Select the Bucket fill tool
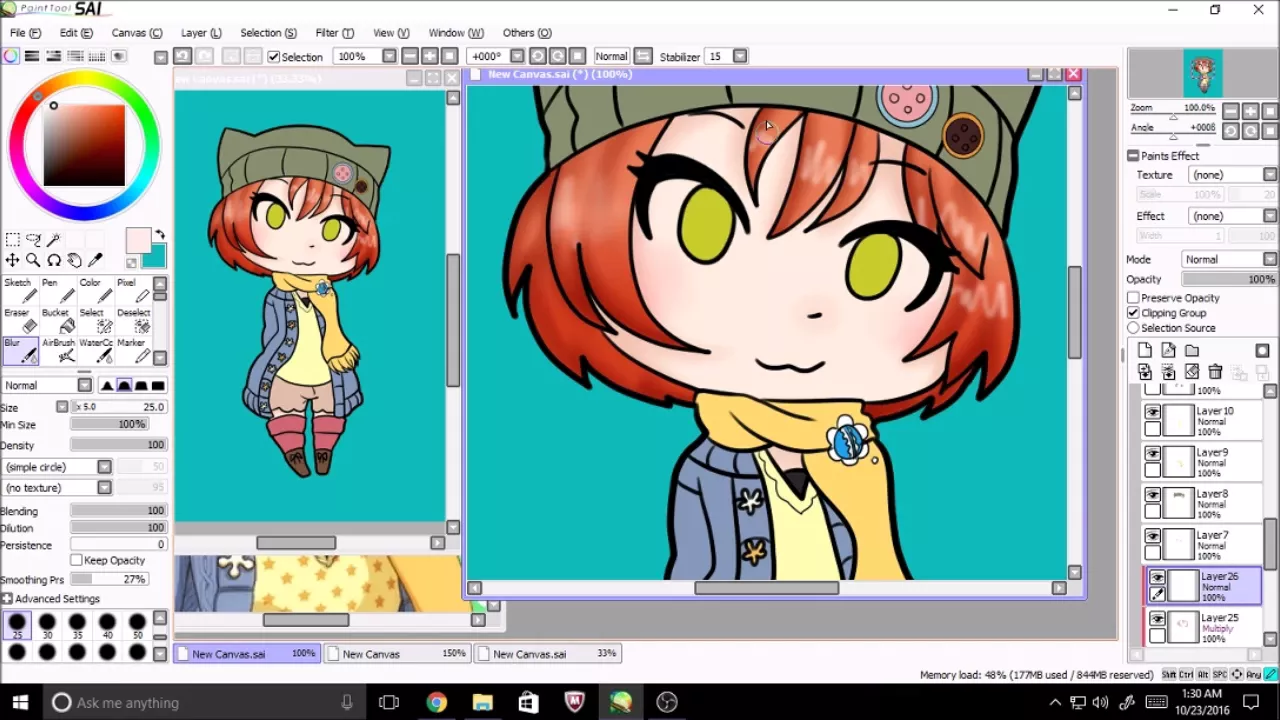1280x720 pixels. (x=58, y=320)
